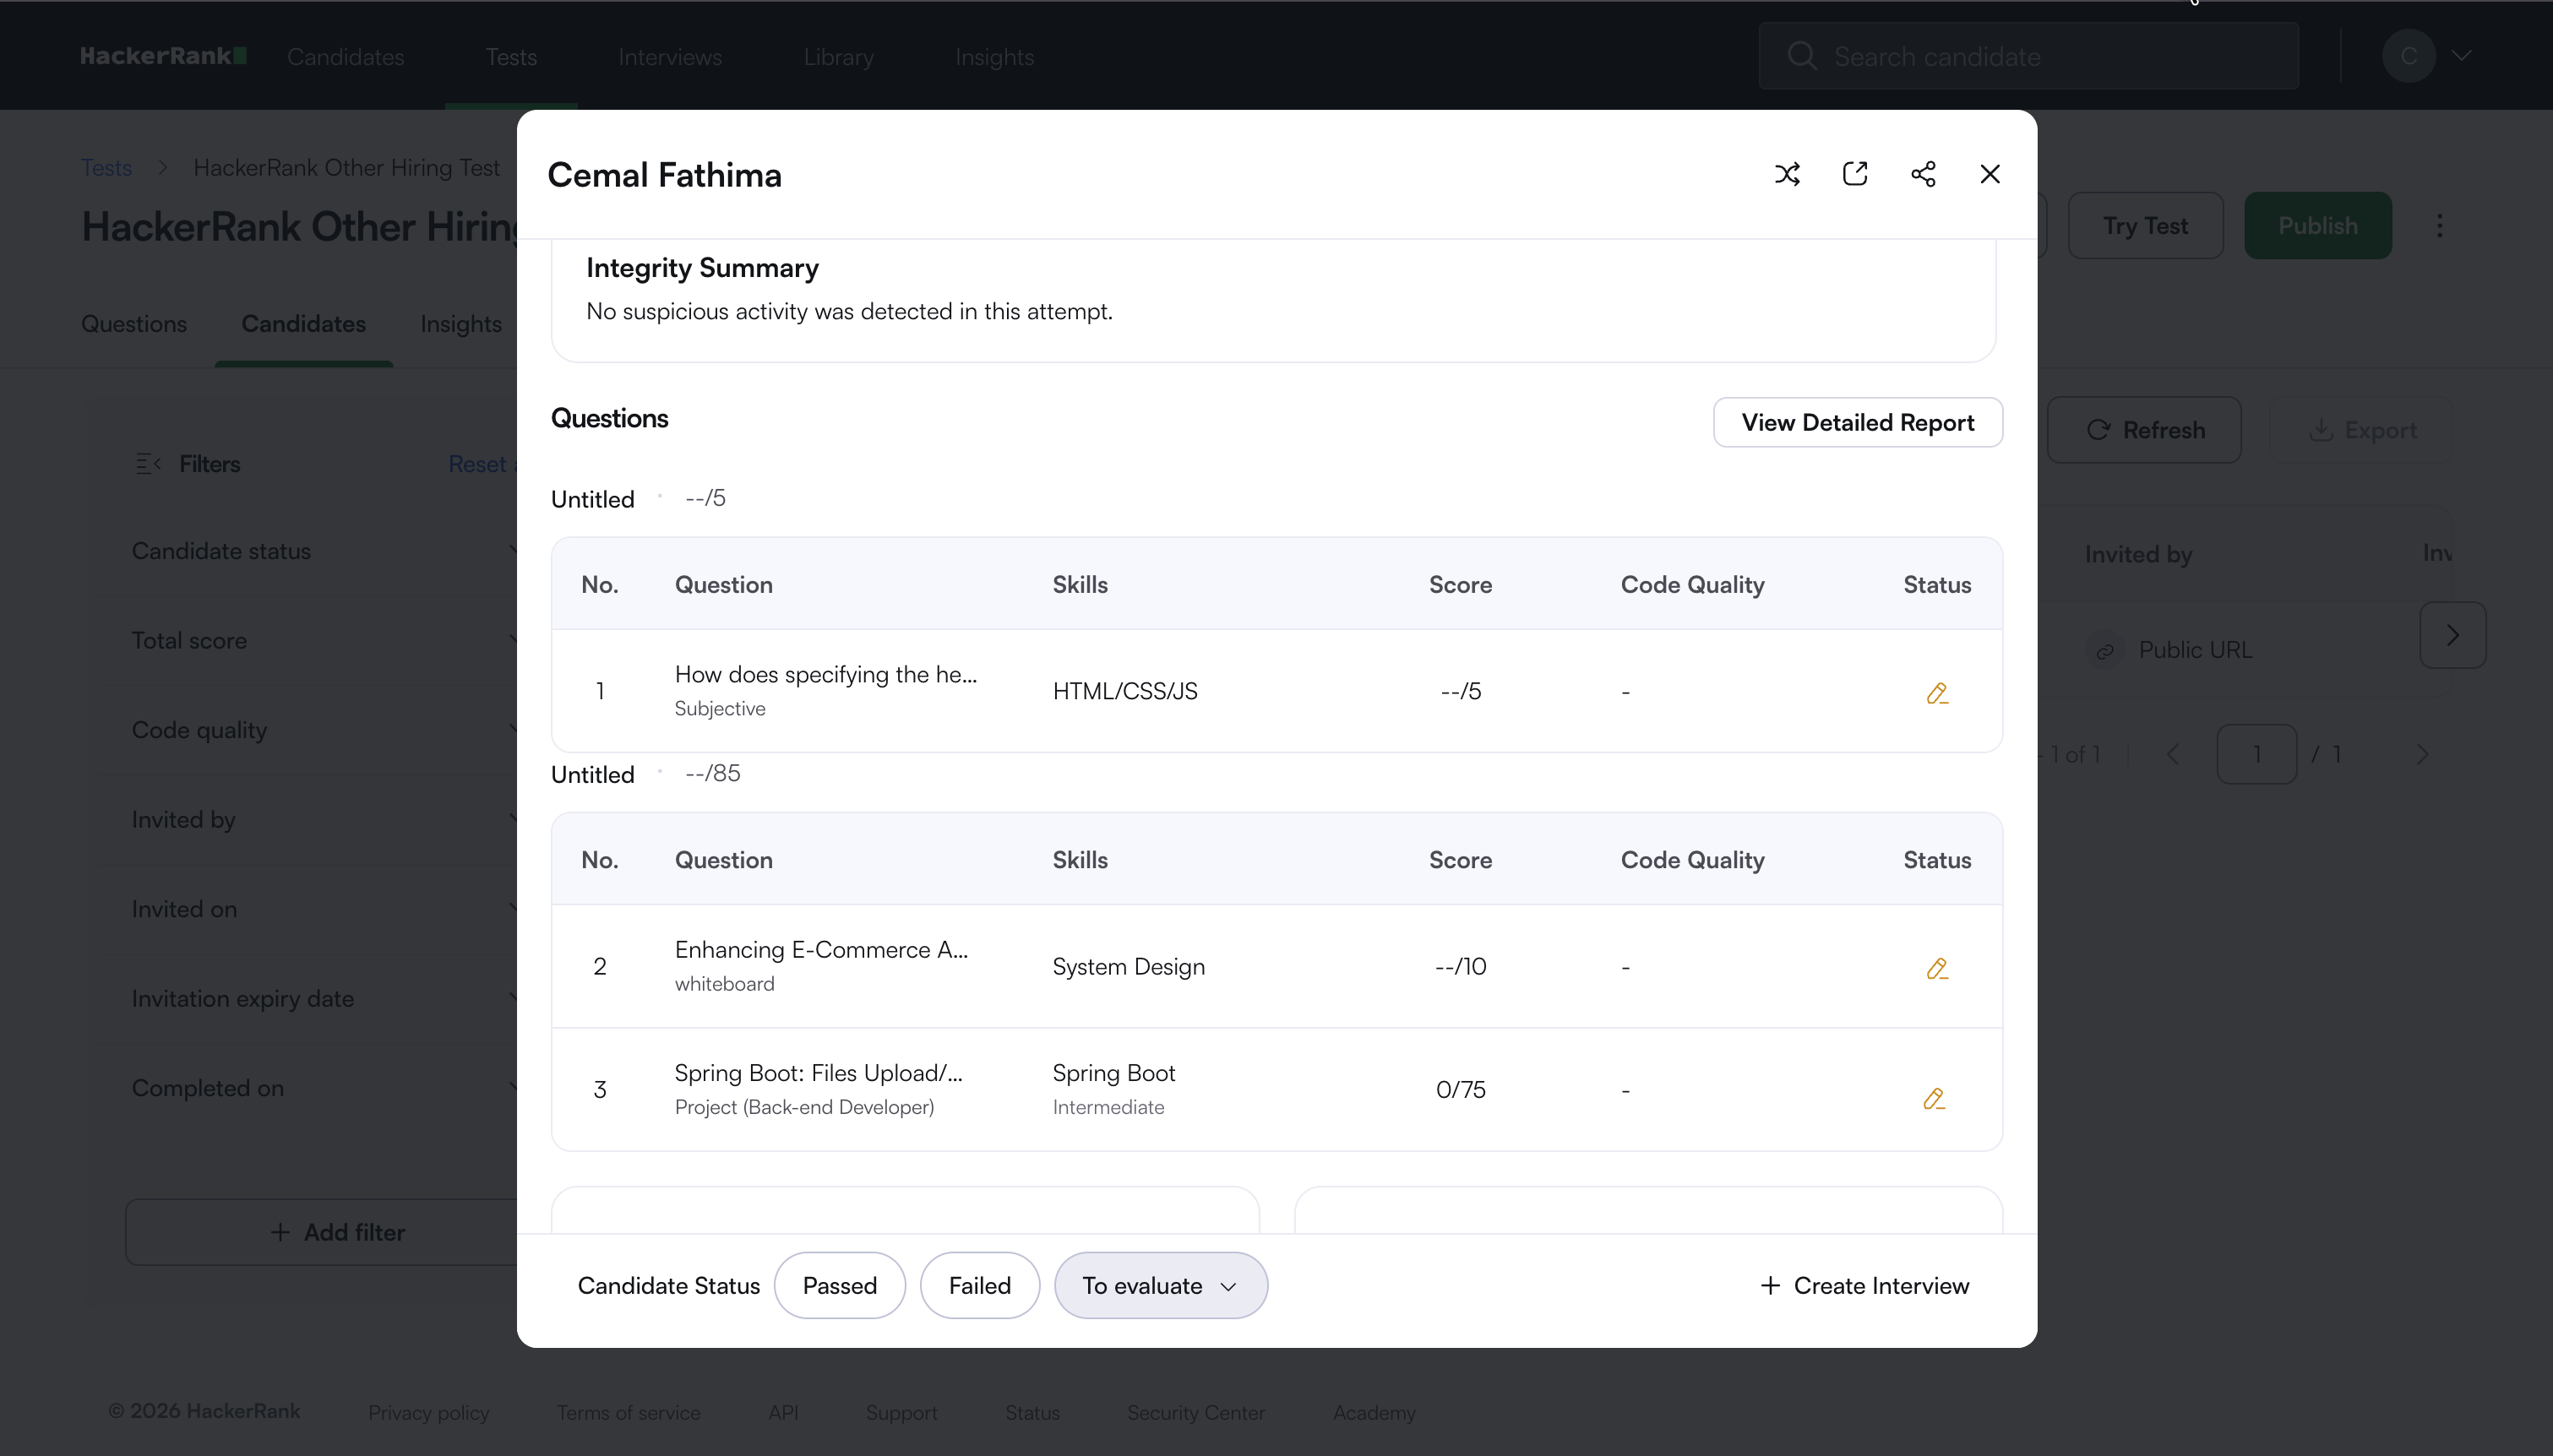This screenshot has width=2553, height=1456.
Task: Open the report in a new window icon
Action: click(x=1855, y=174)
